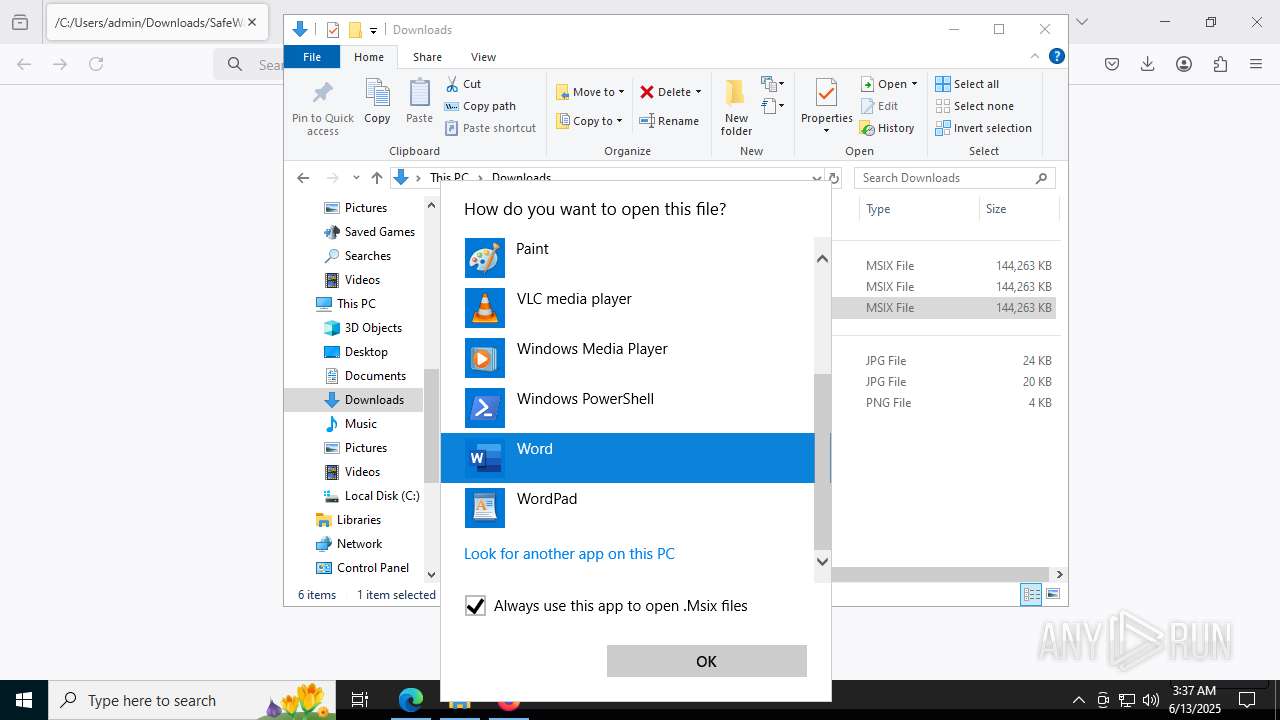The width and height of the screenshot is (1280, 720).
Task: Click the volume icon in system tray
Action: tap(1151, 700)
